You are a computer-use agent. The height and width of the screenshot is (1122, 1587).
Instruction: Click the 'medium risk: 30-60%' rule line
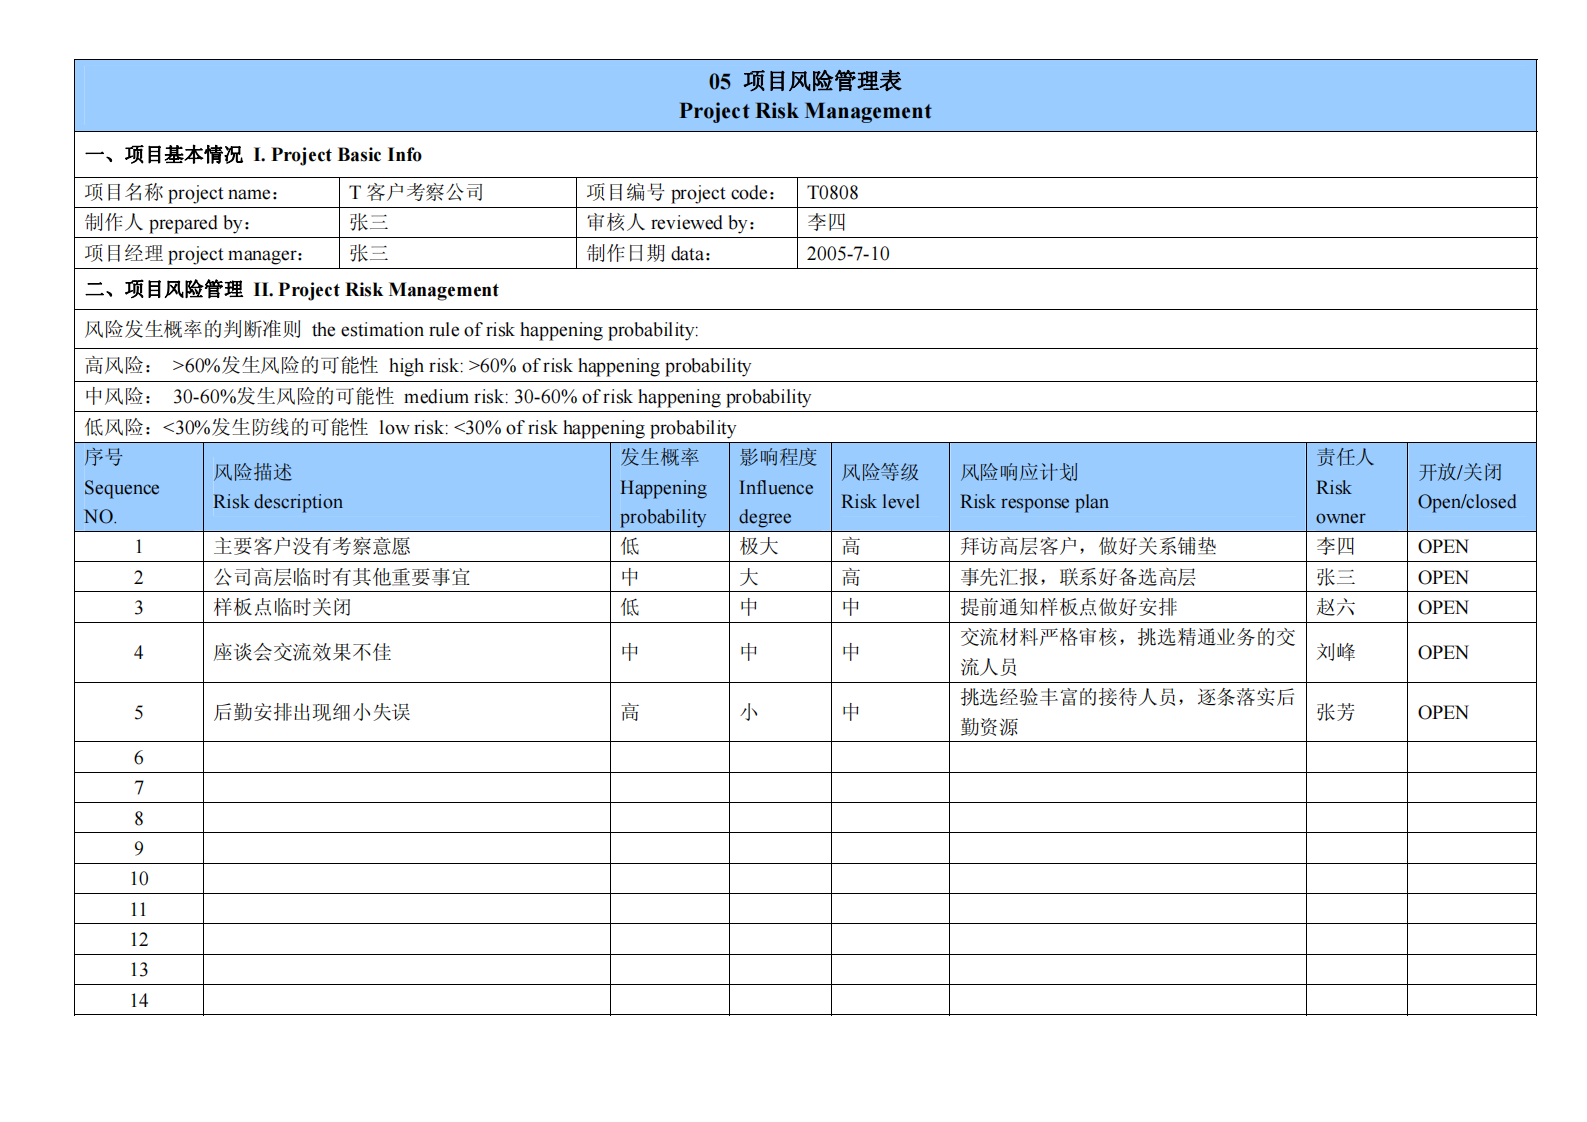[447, 397]
